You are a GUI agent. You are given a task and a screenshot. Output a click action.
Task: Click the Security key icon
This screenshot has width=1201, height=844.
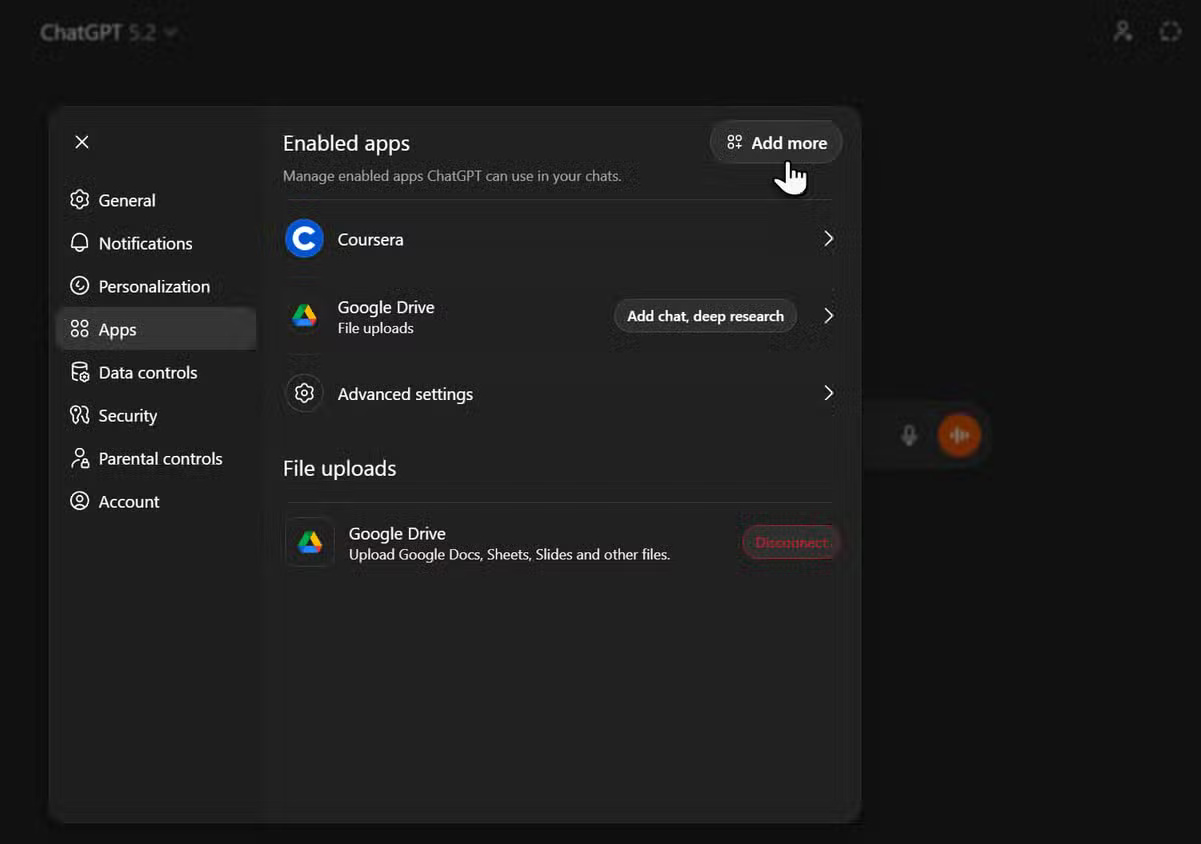(x=80, y=415)
